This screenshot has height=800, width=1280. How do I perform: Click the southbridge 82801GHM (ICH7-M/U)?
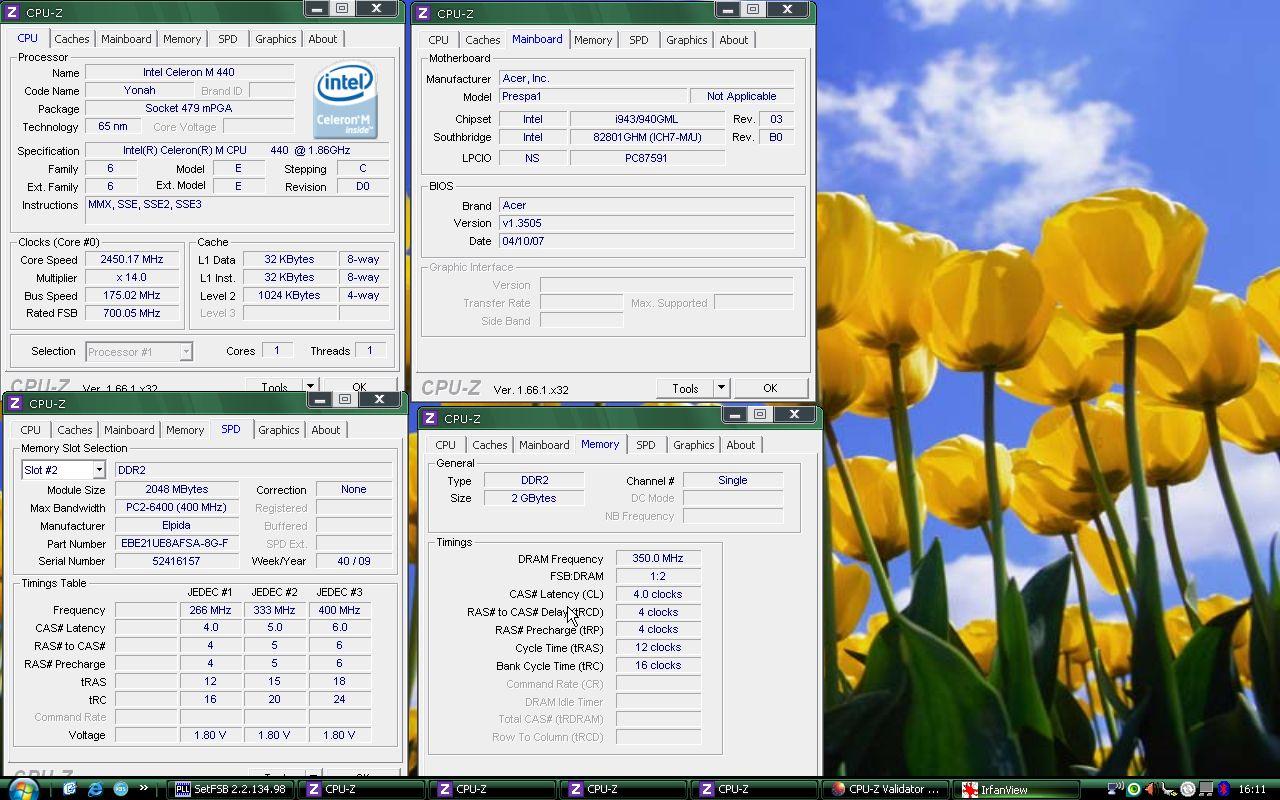(x=647, y=137)
